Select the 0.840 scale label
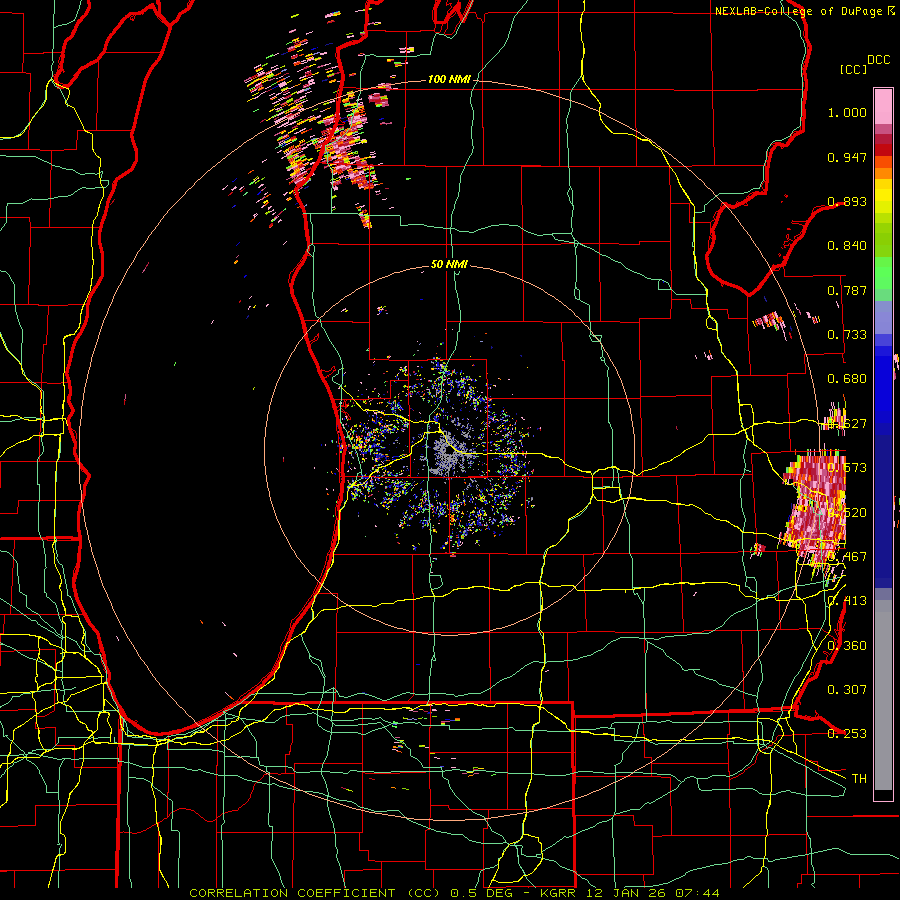 pyautogui.click(x=847, y=246)
